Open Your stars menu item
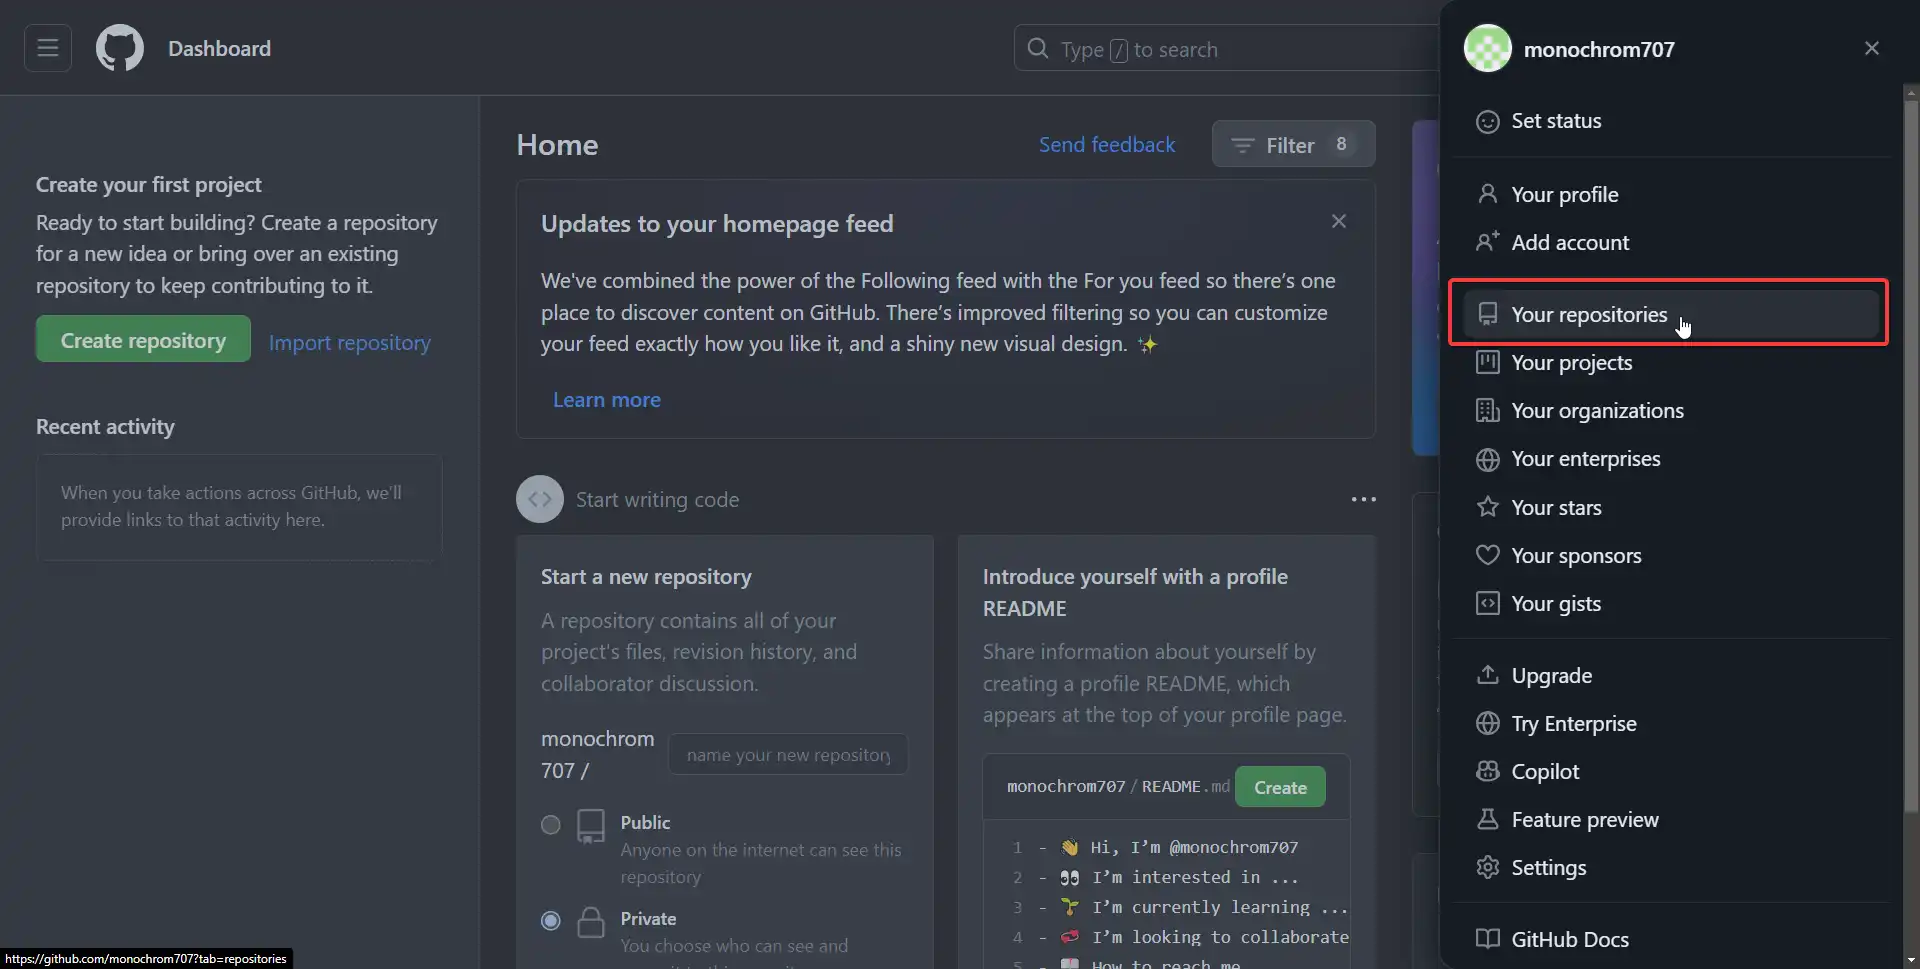Image resolution: width=1920 pixels, height=969 pixels. (x=1670, y=507)
